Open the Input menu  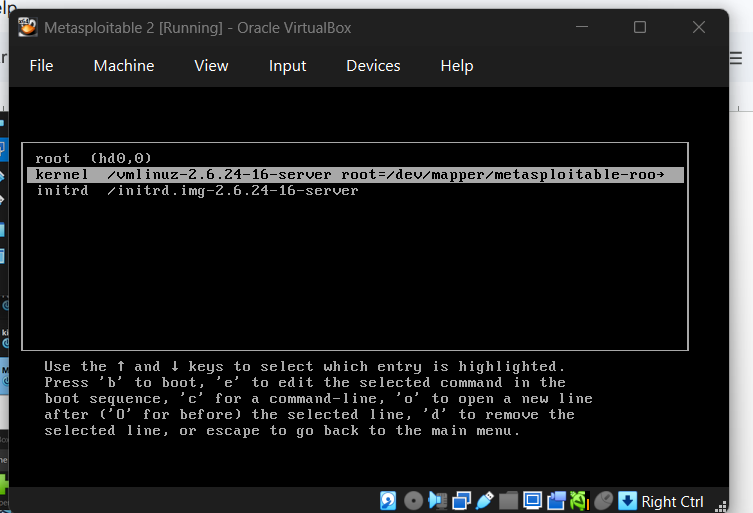pos(287,66)
